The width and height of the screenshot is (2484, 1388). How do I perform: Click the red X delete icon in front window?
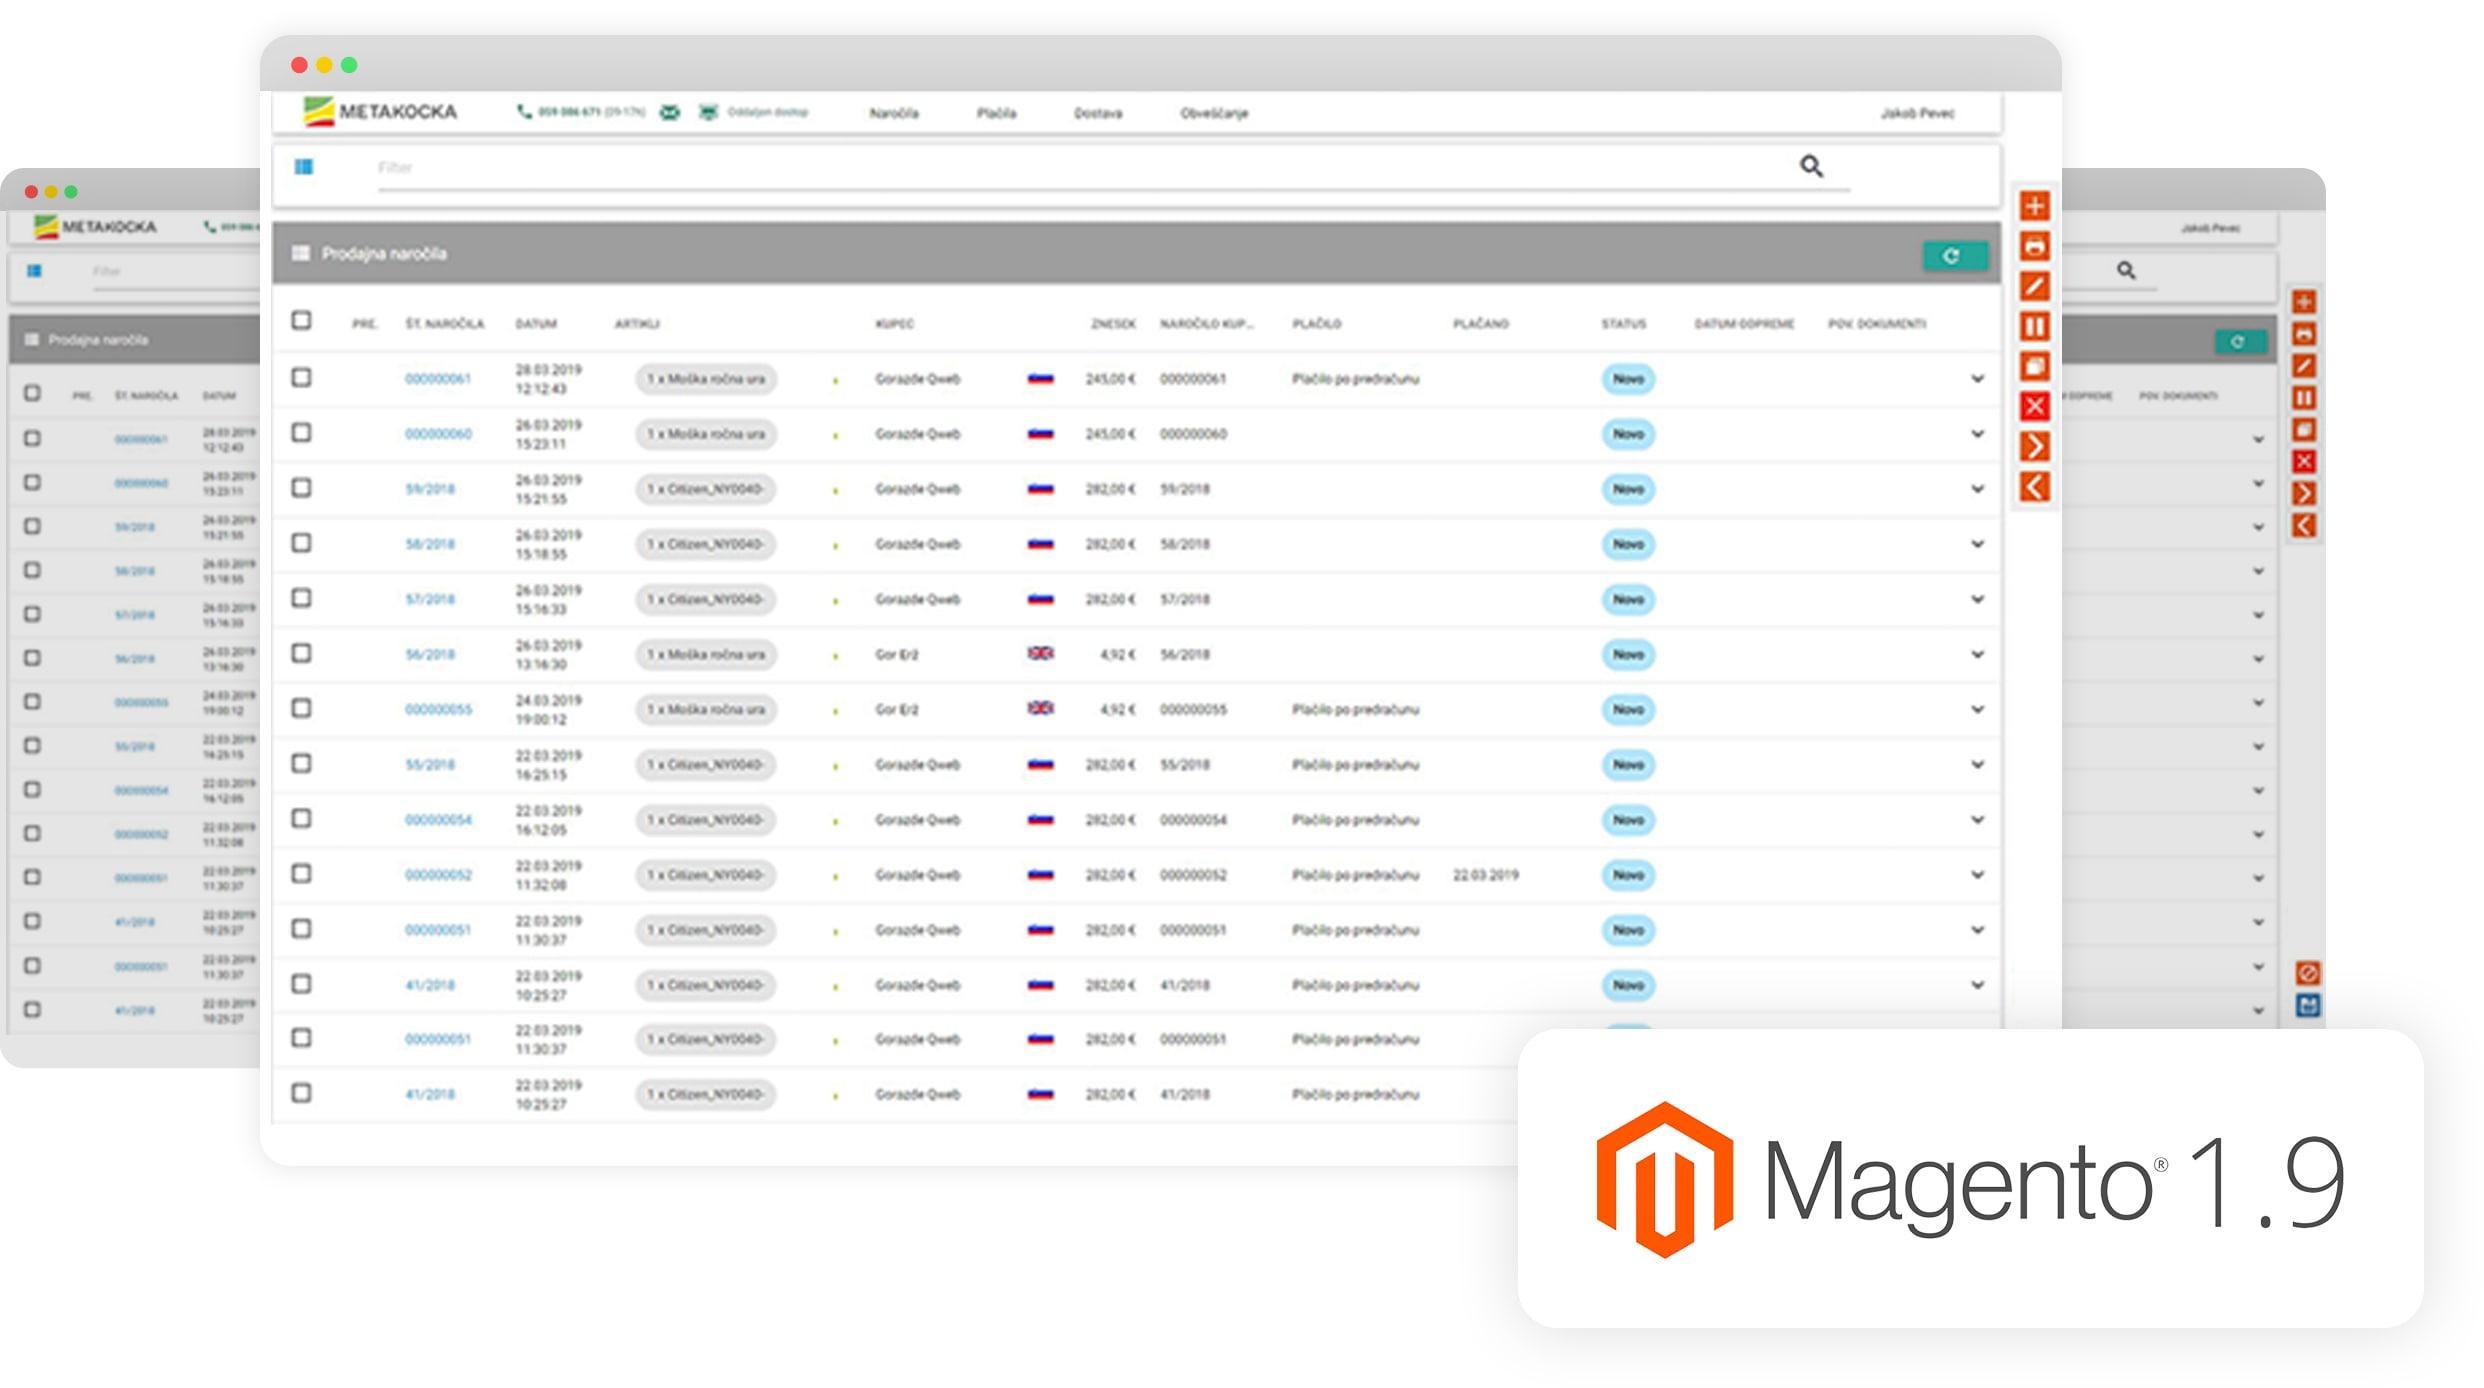[x=2034, y=406]
